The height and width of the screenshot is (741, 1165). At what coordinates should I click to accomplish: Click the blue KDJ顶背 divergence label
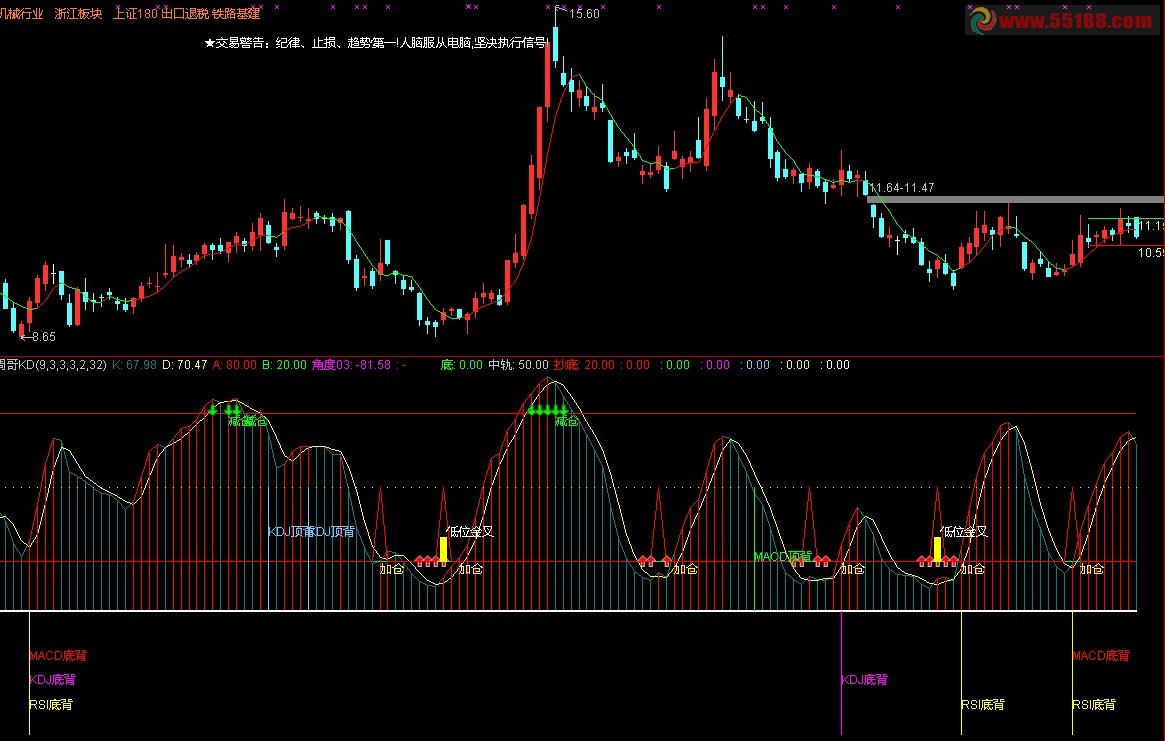tap(290, 532)
